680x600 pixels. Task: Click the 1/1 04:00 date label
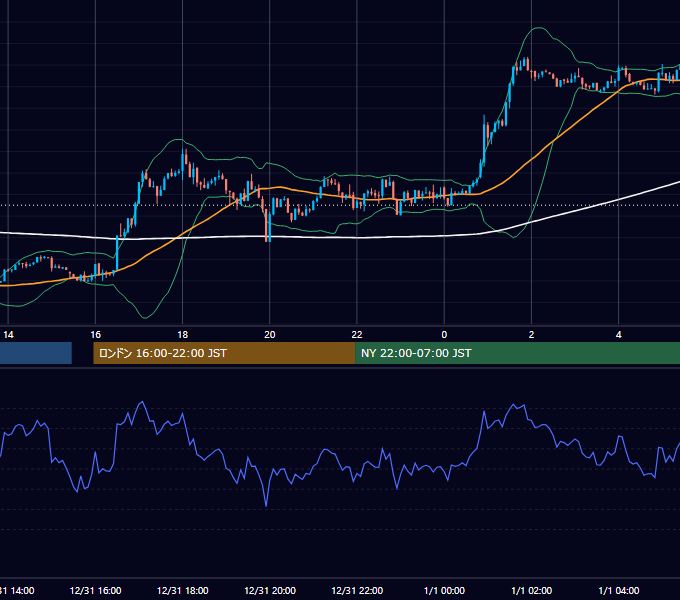click(618, 590)
